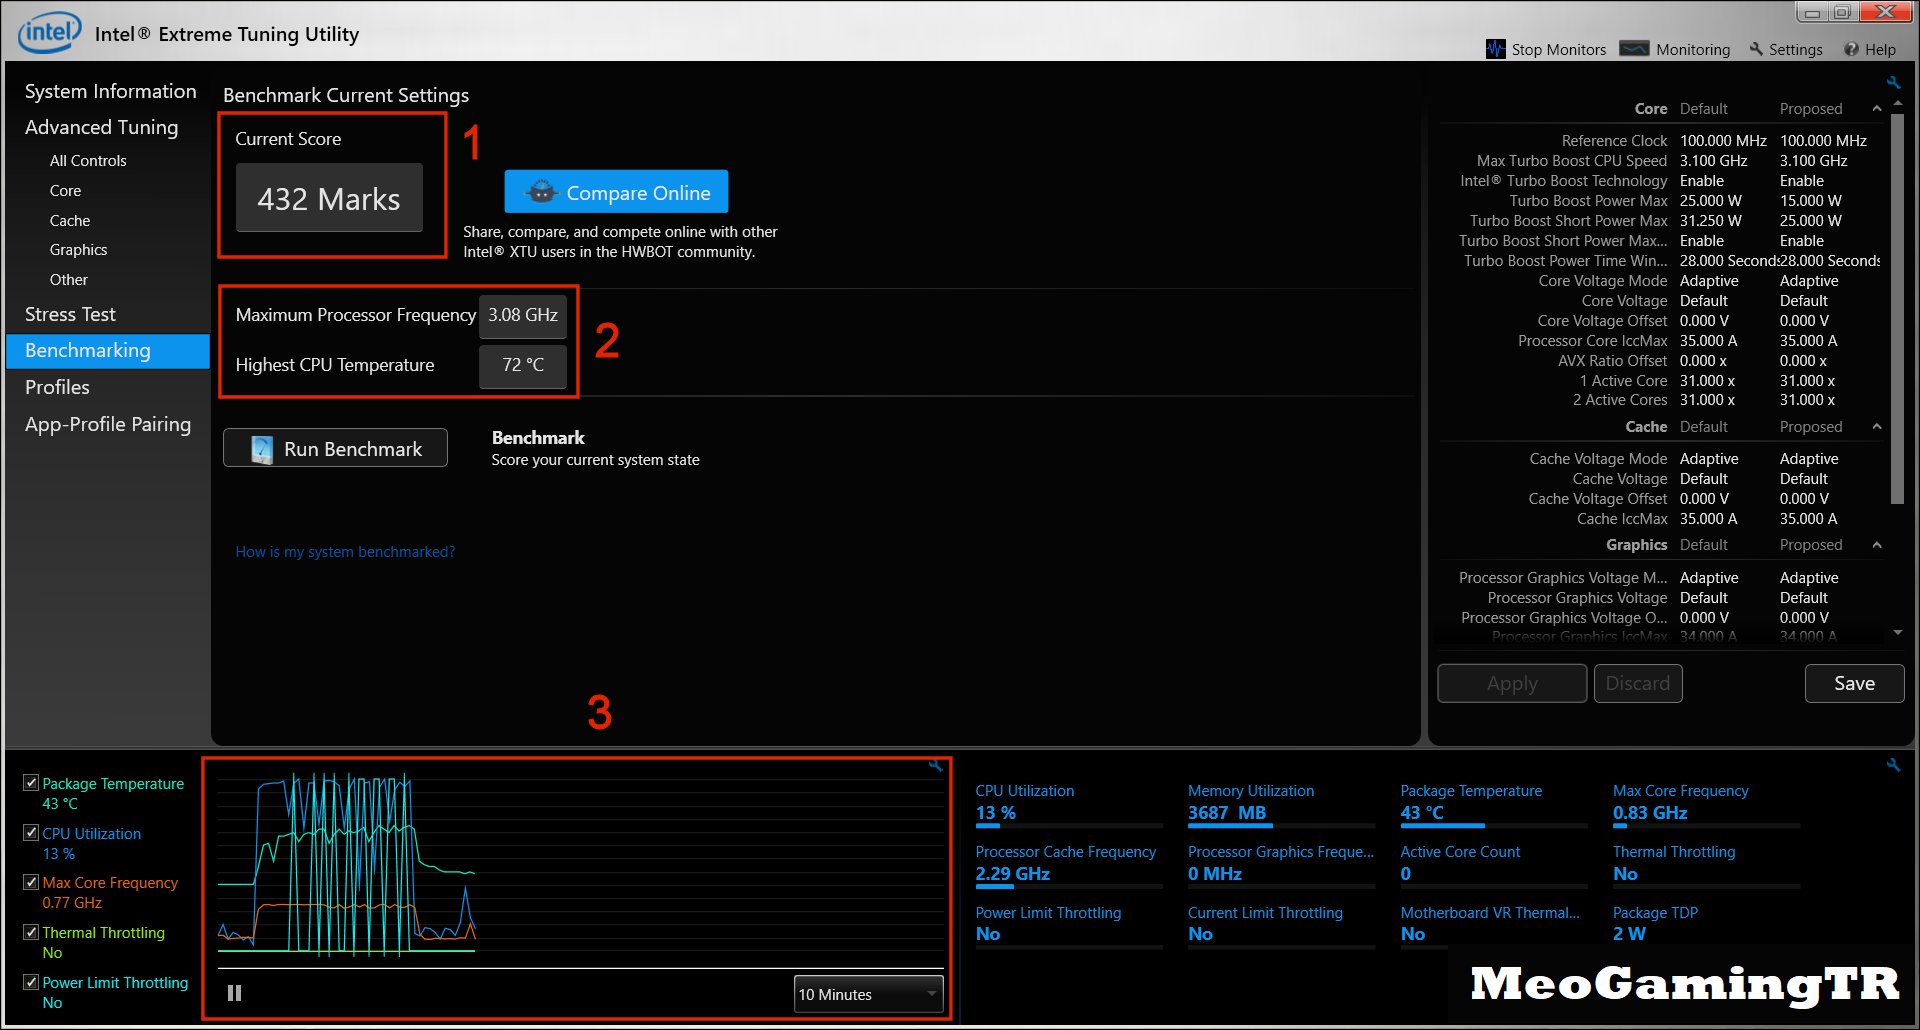Click the Settings wrench icon in header

click(x=1756, y=49)
